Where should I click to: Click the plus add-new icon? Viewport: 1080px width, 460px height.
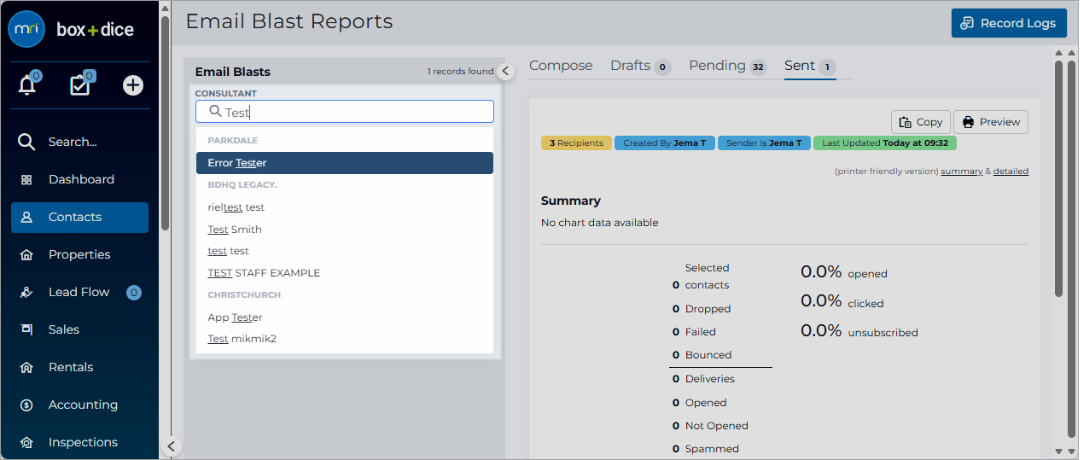[x=133, y=85]
